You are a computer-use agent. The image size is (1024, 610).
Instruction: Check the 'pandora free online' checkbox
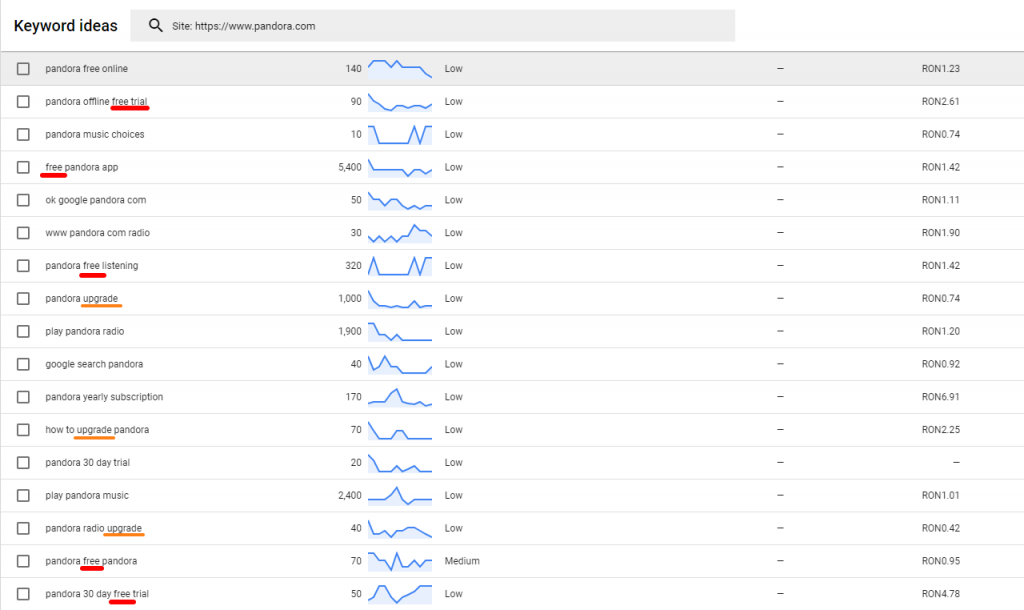pos(23,69)
